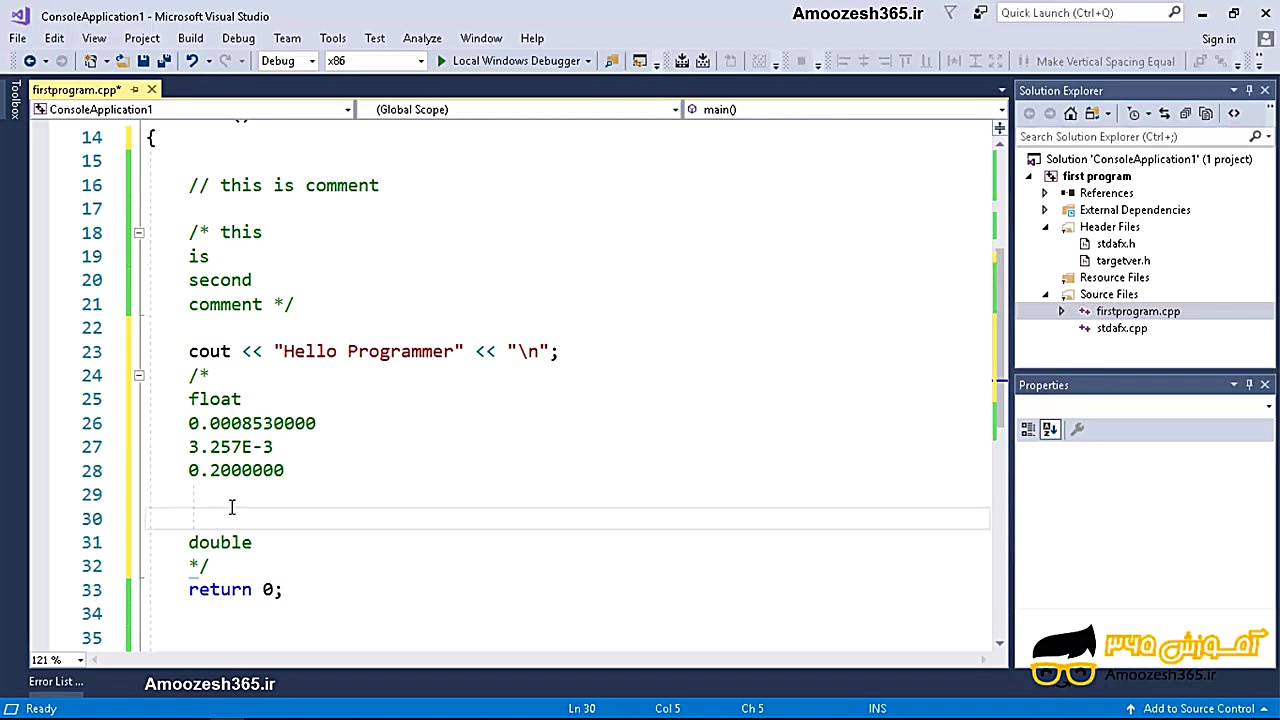Click the Undo icon in the toolbar
The width and height of the screenshot is (1280, 720).
tap(192, 61)
